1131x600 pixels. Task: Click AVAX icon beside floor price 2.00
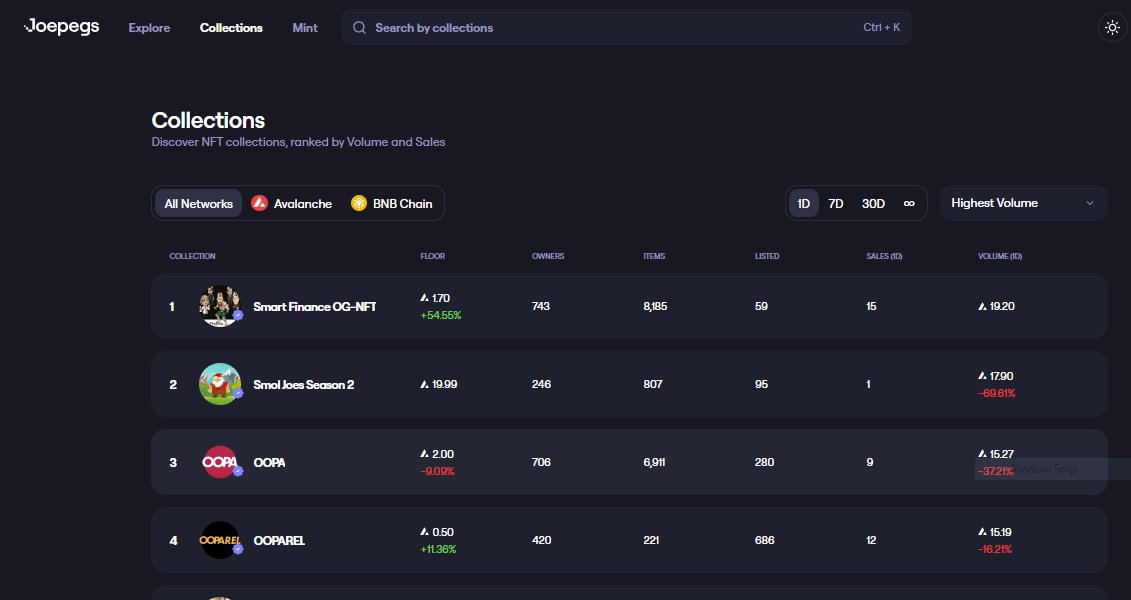(424, 454)
